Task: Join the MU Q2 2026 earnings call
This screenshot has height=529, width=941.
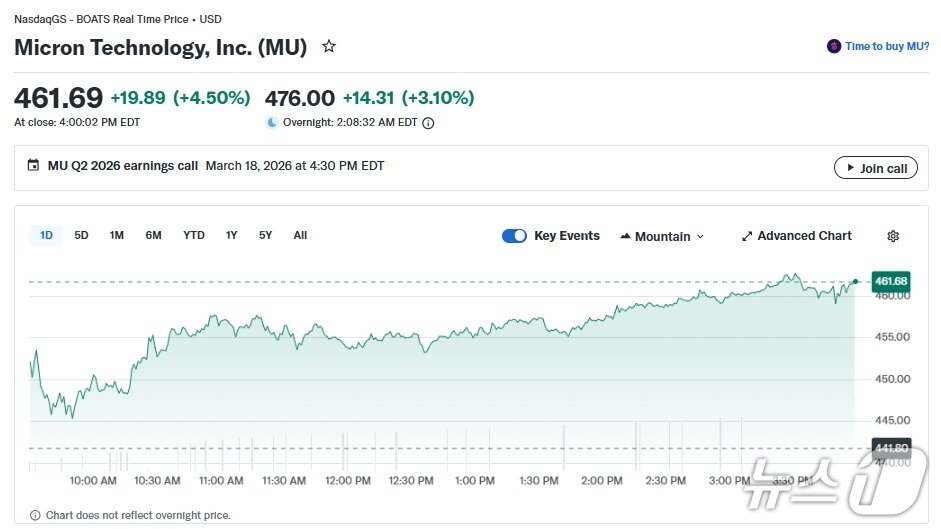Action: point(875,168)
